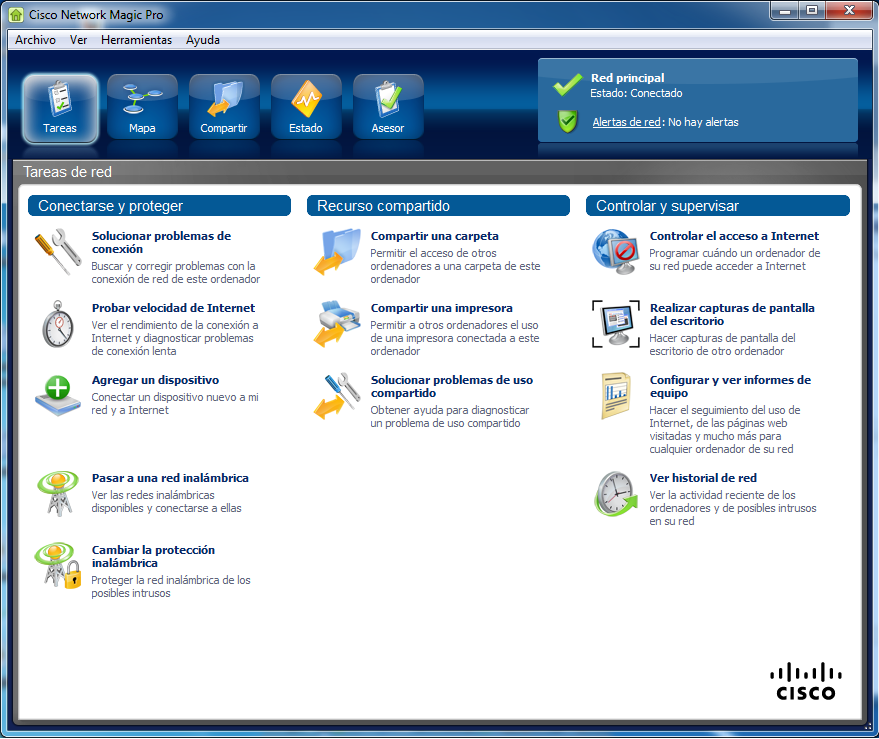
Task: Click the Tareas de red title
Action: point(67,172)
